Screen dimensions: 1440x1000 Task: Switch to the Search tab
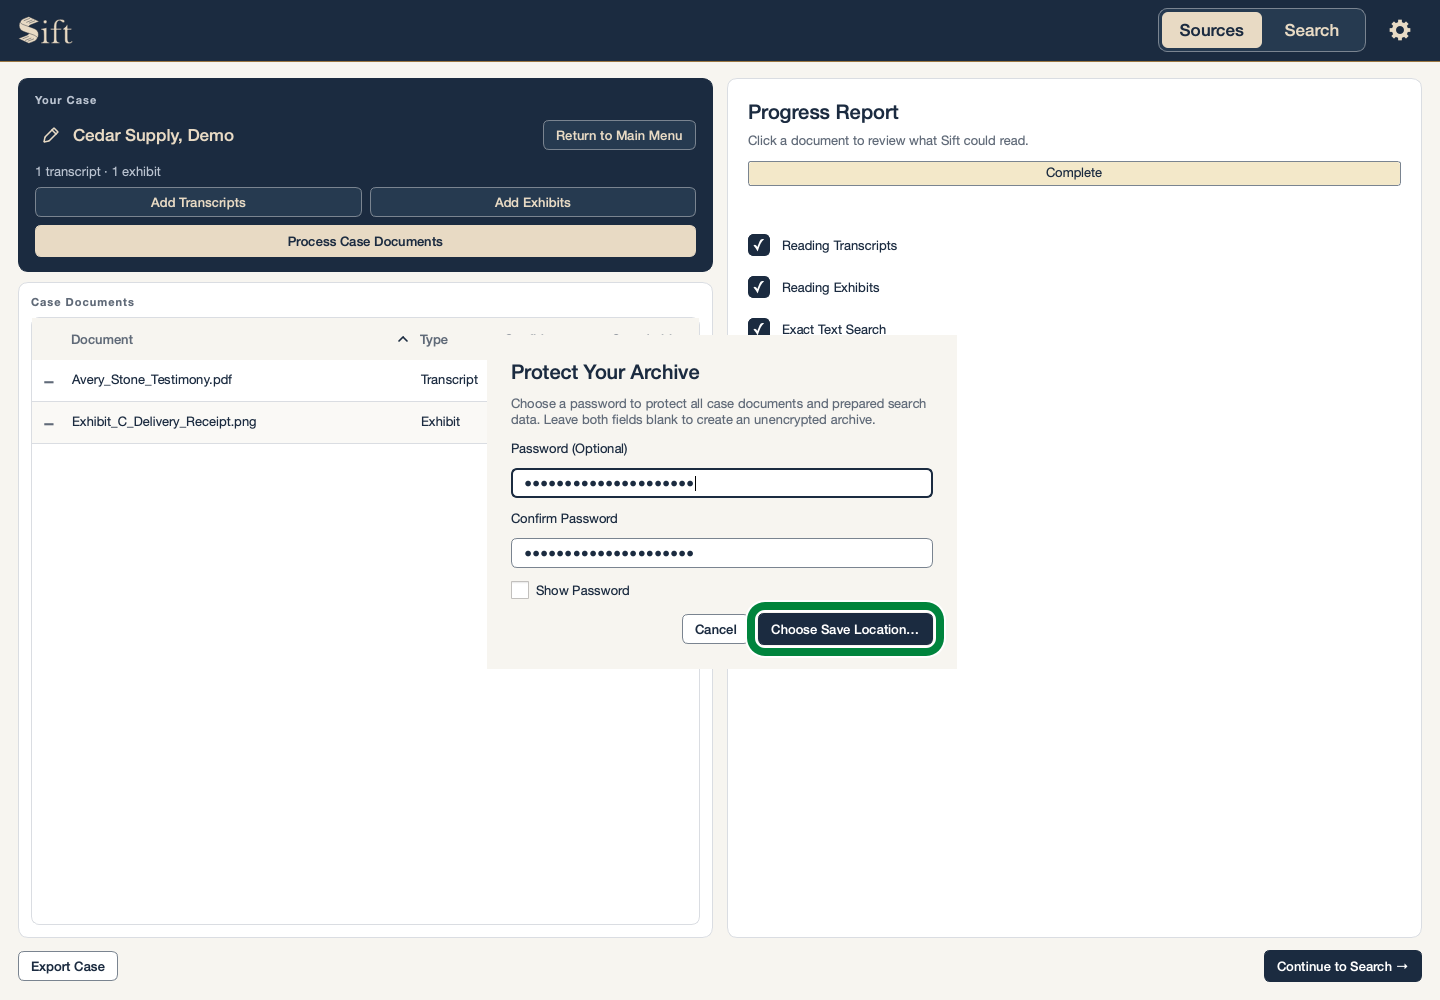1311,30
